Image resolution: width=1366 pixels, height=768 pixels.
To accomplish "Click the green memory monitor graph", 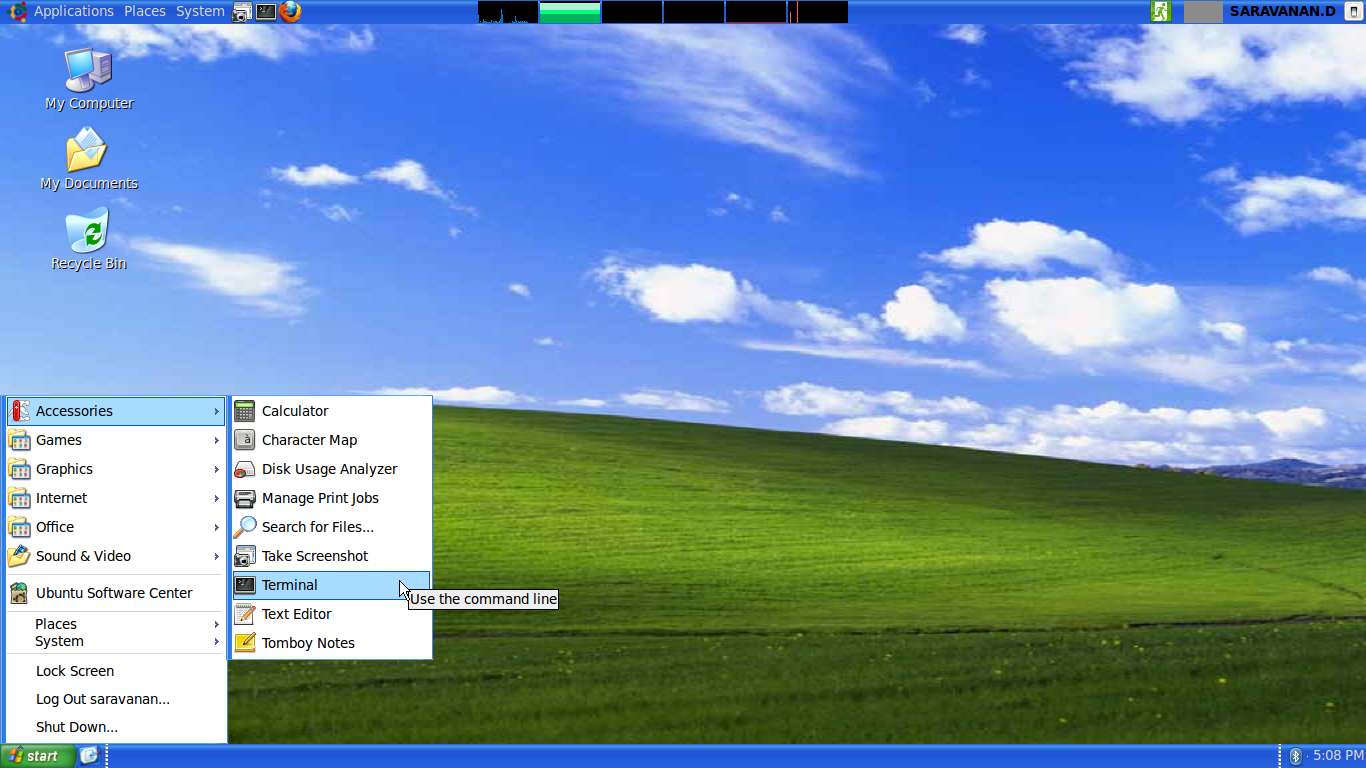I will tap(570, 12).
